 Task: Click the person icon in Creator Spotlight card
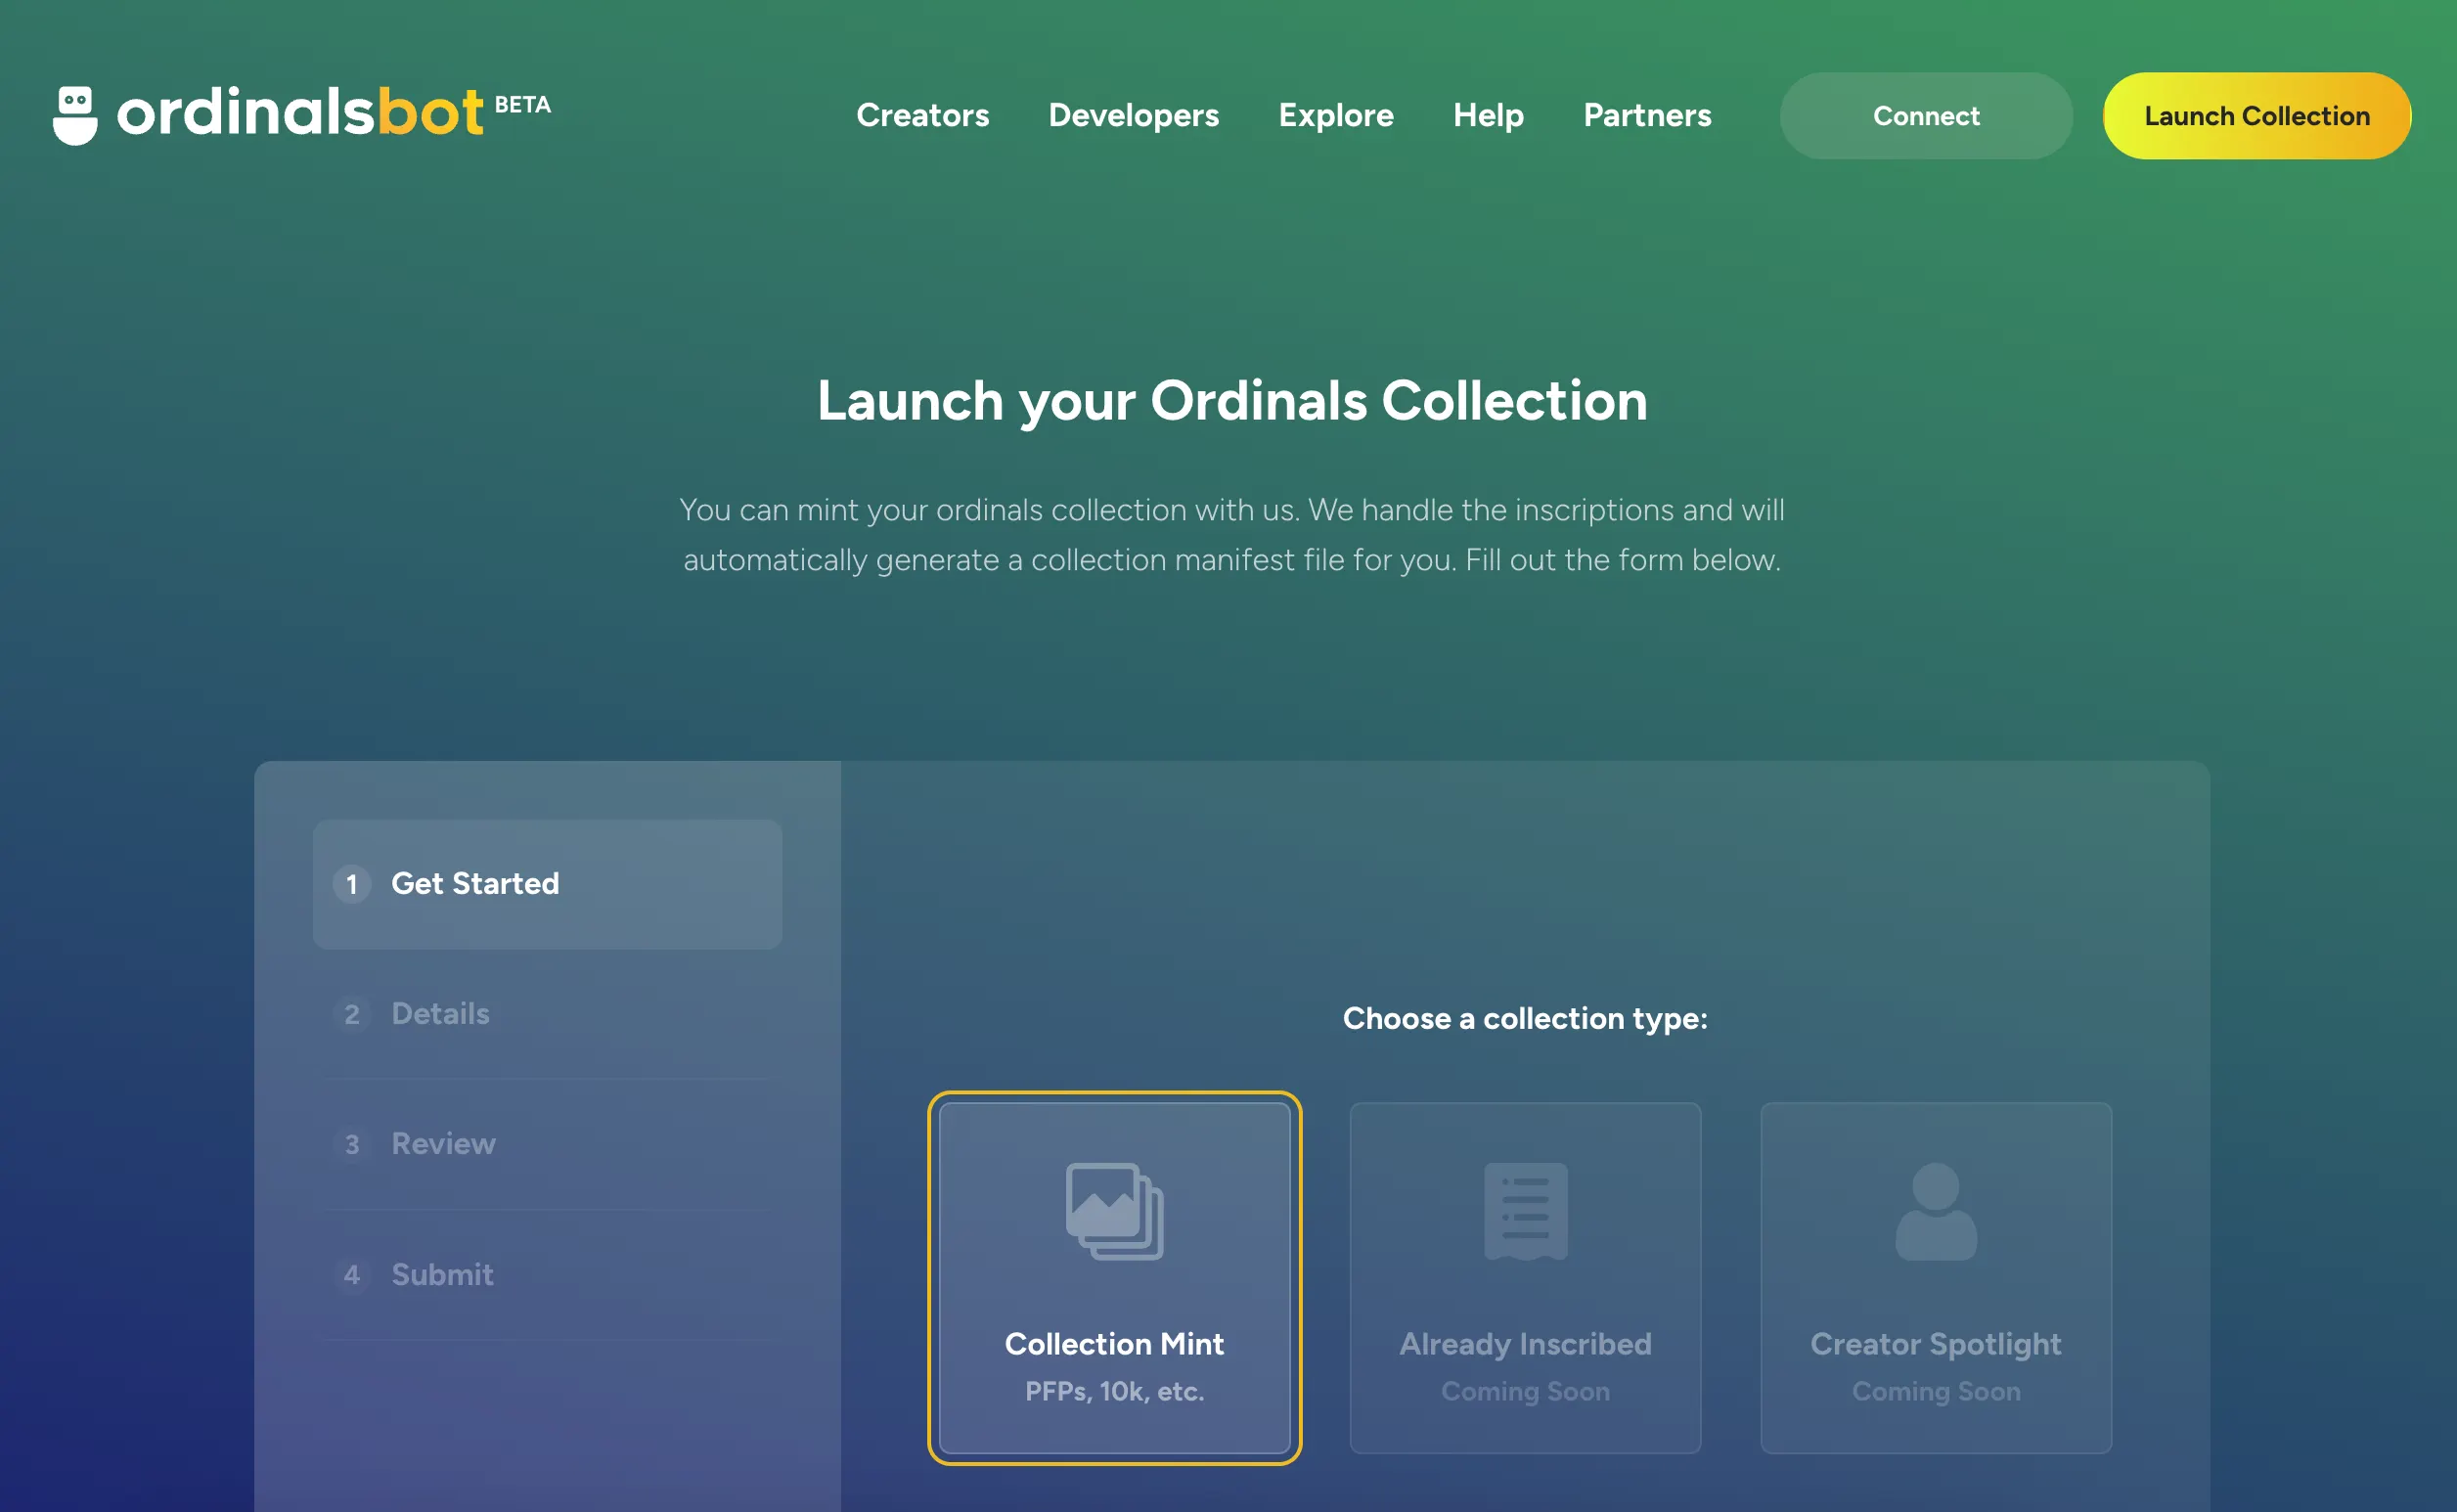pos(1934,1213)
